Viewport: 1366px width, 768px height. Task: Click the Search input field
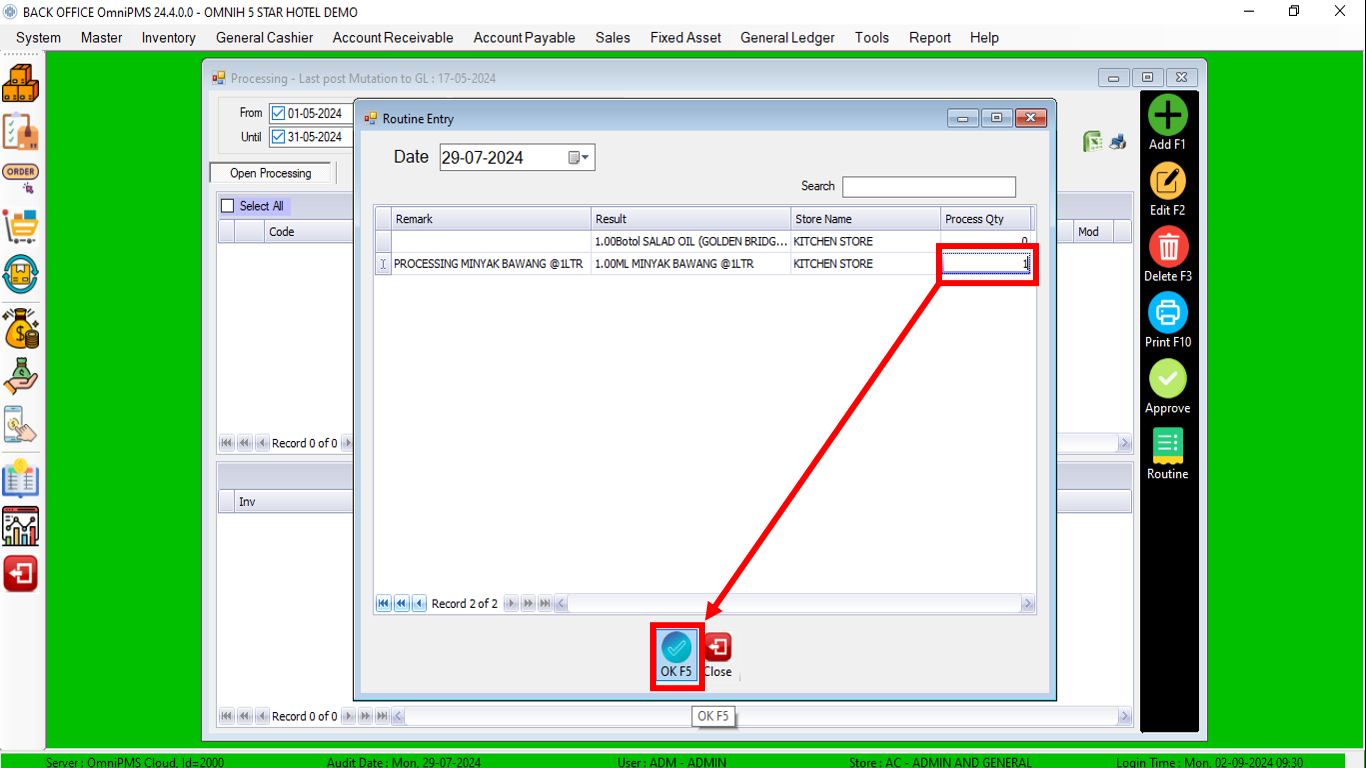[x=929, y=186]
